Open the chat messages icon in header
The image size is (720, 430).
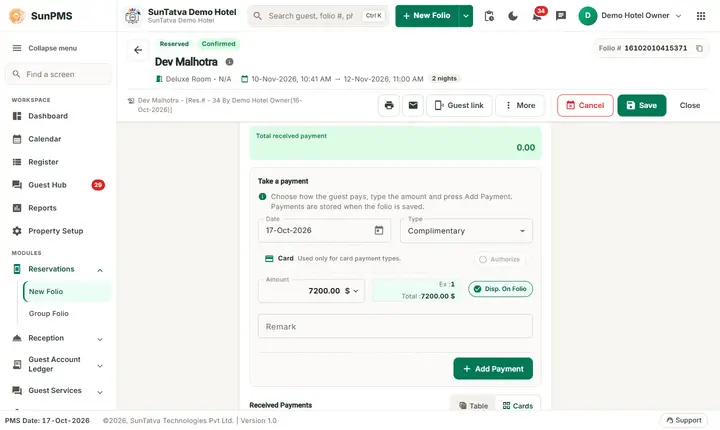561,16
